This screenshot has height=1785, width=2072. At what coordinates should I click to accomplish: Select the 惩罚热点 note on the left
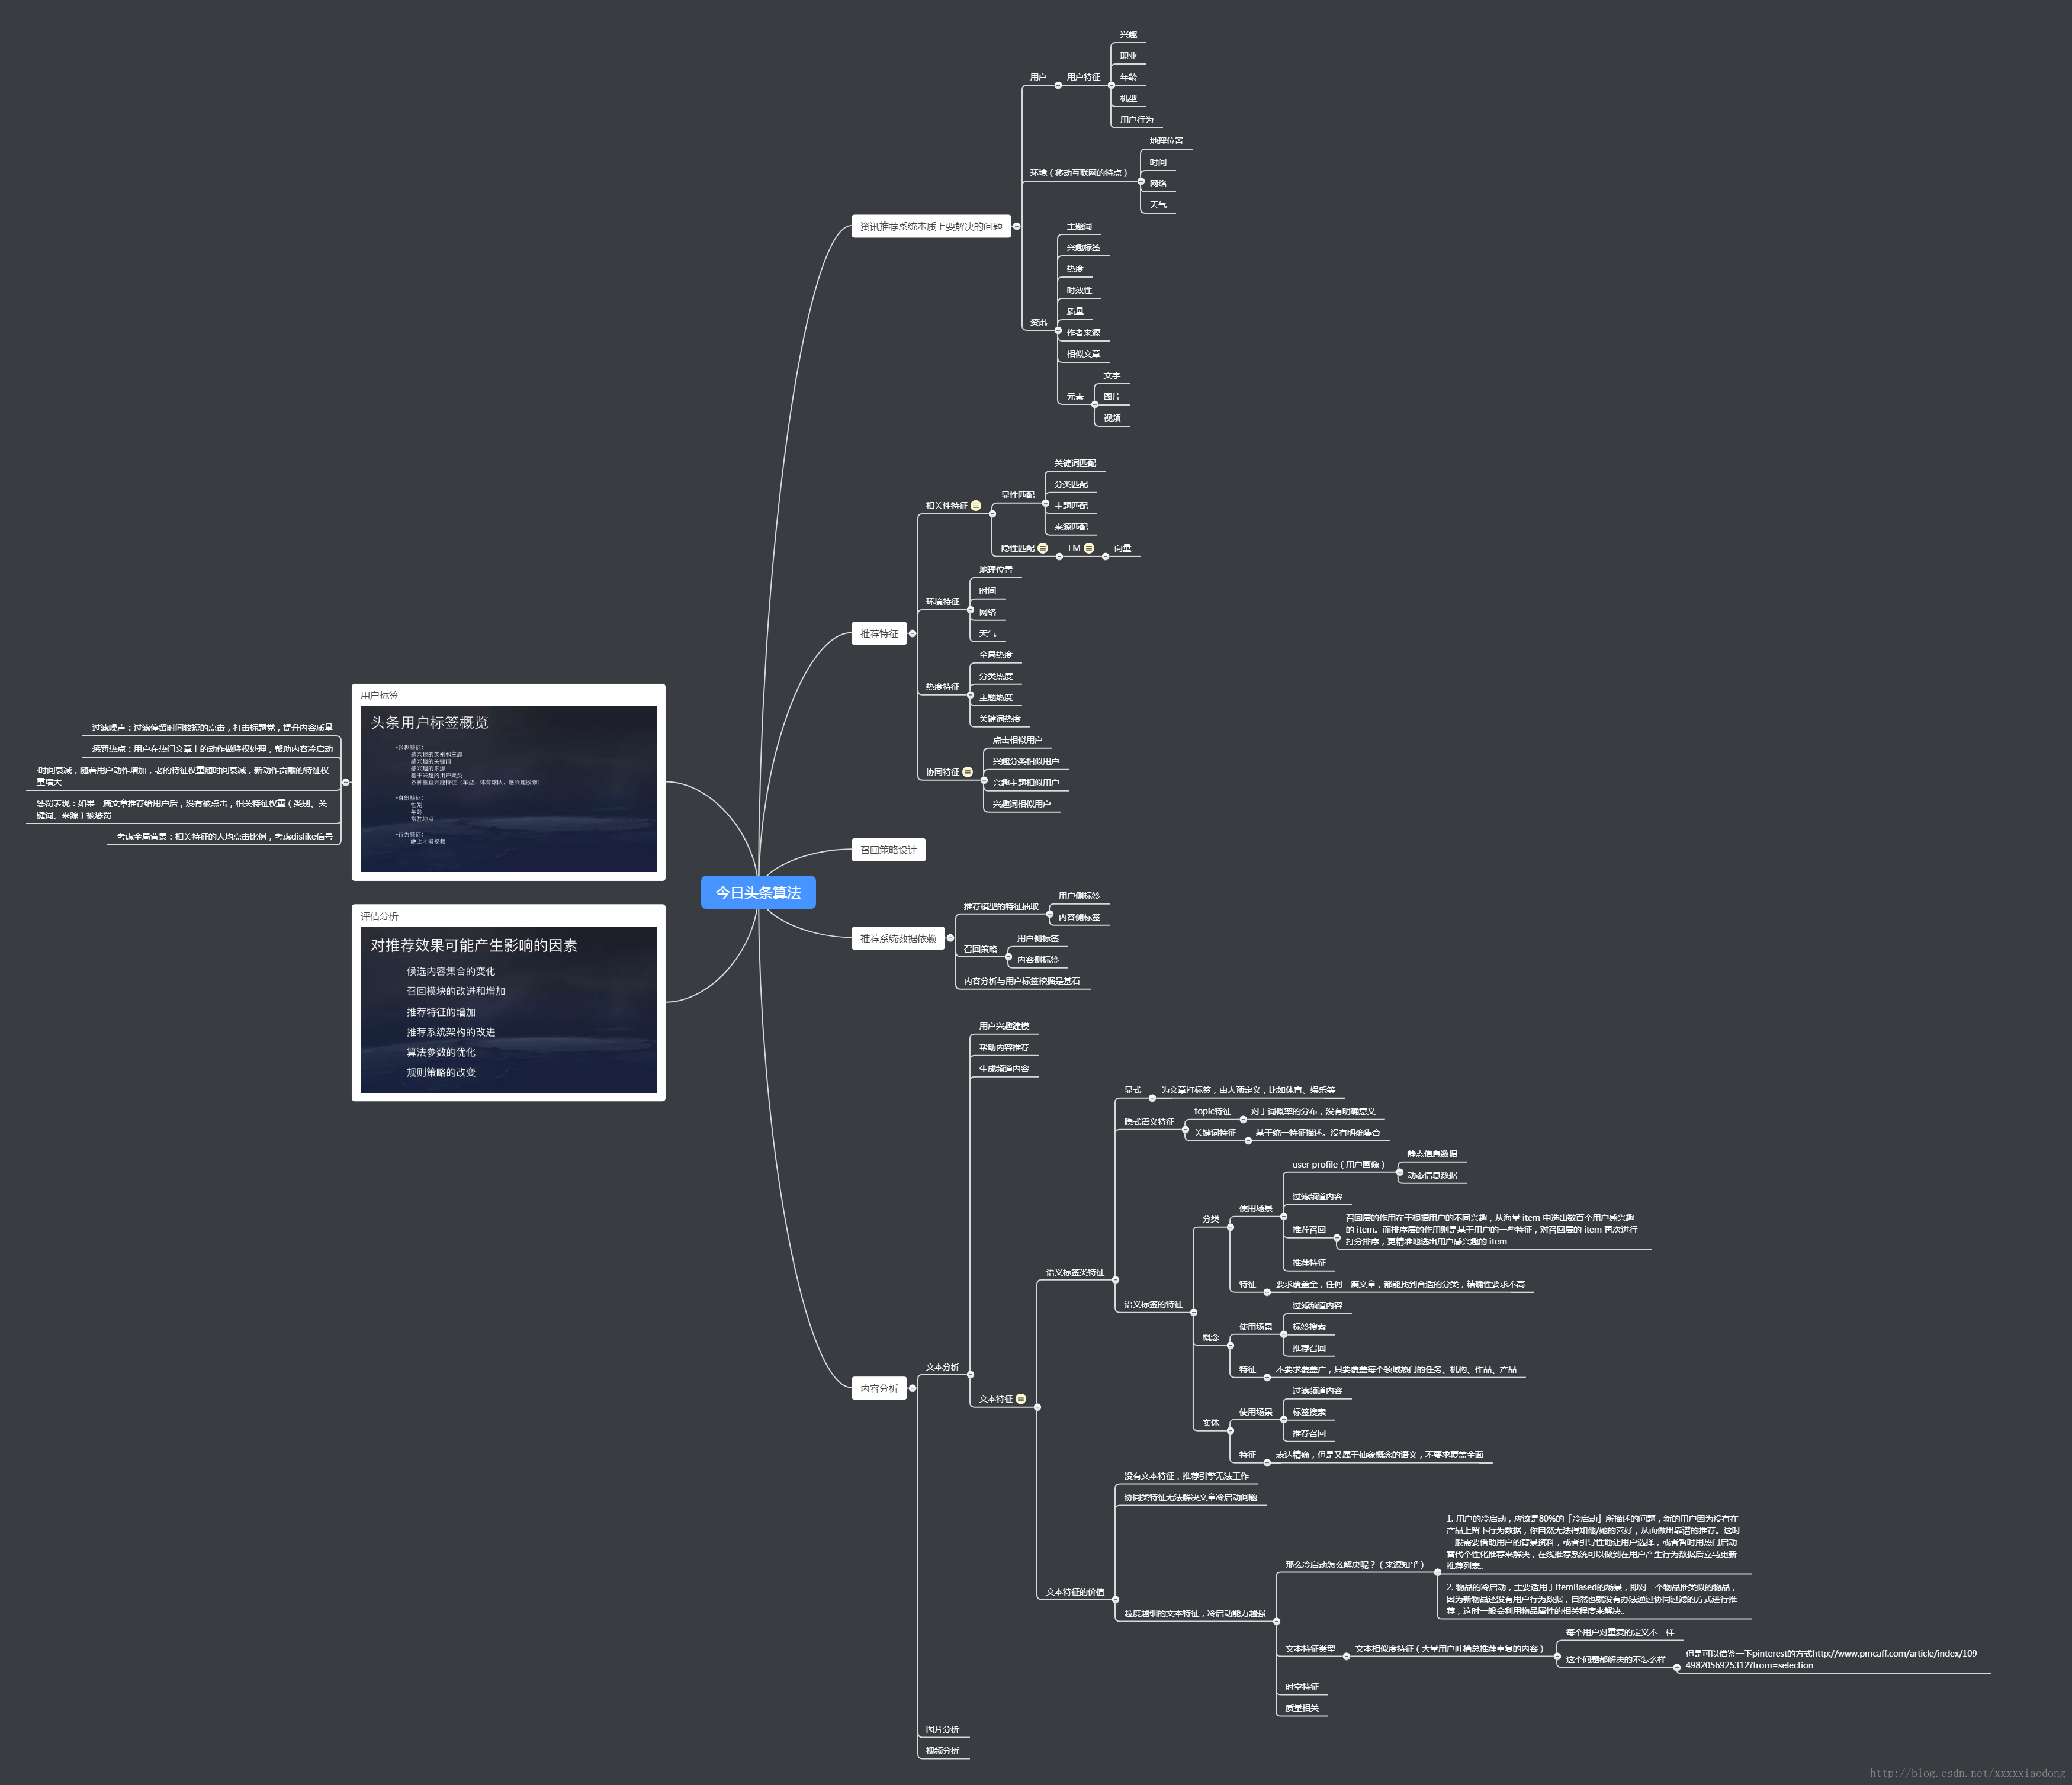coord(213,749)
